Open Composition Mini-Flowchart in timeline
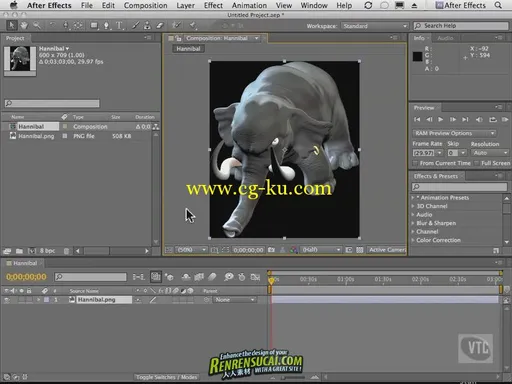512x384 pixels. click(x=138, y=277)
